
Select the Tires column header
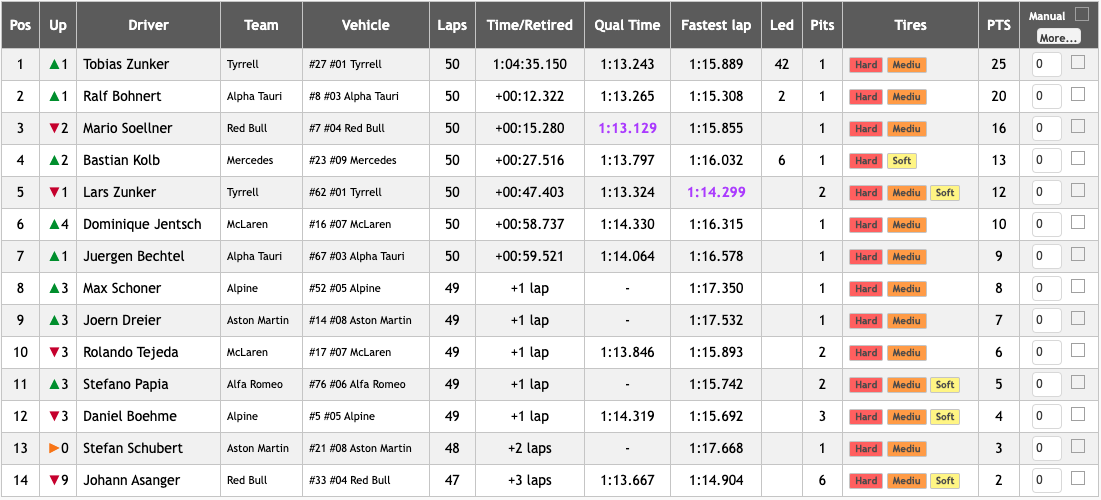(910, 25)
